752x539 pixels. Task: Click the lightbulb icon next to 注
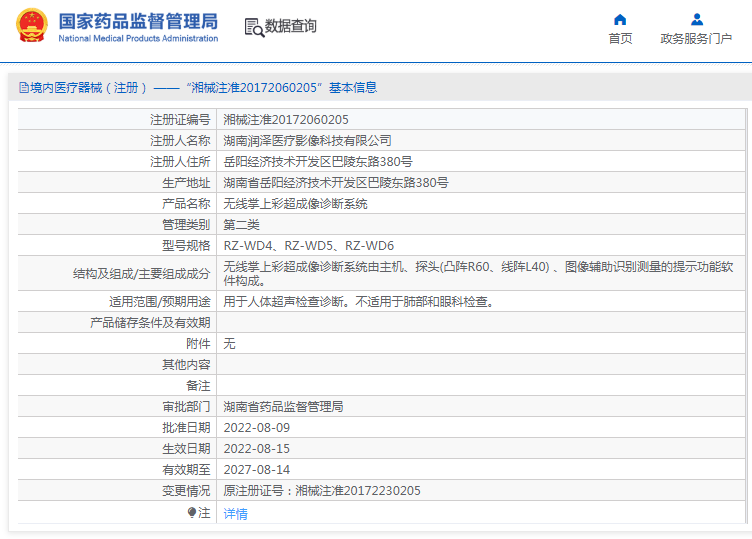click(x=192, y=513)
